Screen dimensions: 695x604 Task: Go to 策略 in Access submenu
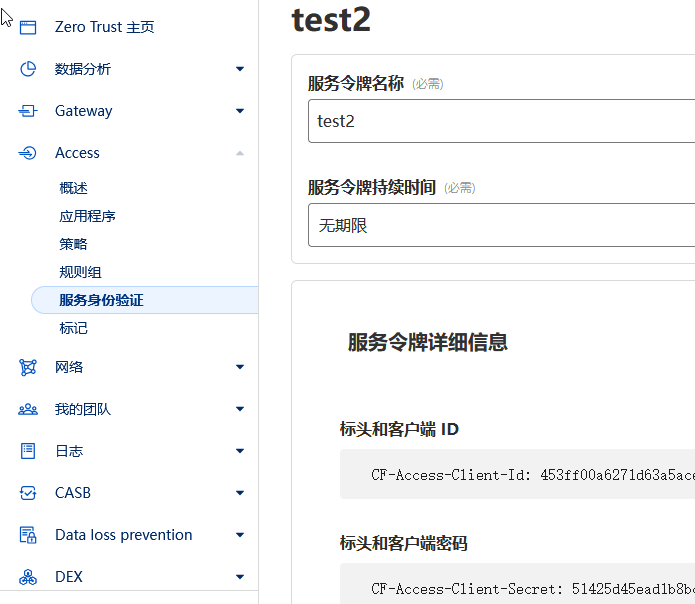pyautogui.click(x=74, y=244)
